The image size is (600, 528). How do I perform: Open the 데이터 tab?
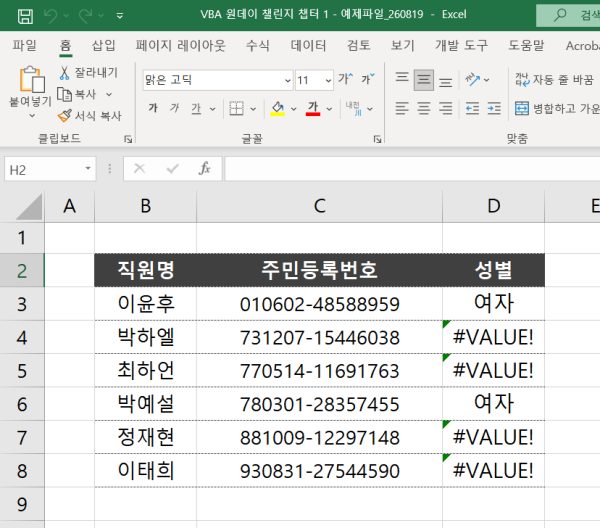308,46
